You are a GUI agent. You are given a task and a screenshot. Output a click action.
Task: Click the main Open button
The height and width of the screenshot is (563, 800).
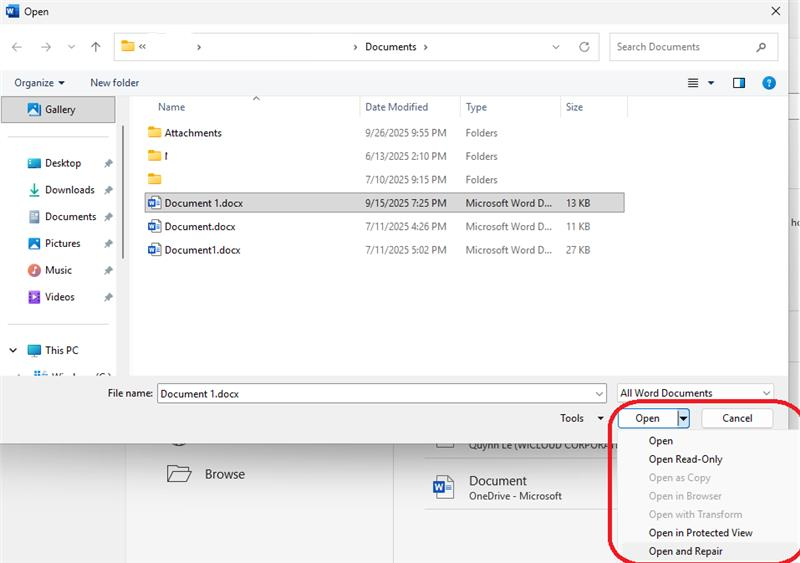647,418
